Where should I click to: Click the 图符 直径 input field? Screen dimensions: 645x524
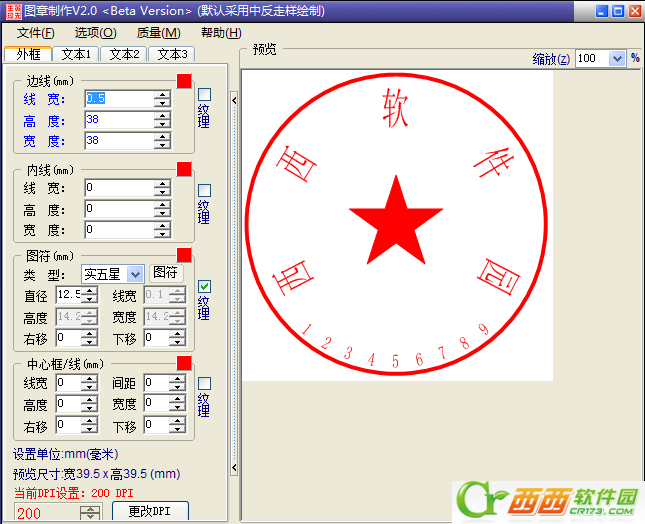[x=69, y=294]
